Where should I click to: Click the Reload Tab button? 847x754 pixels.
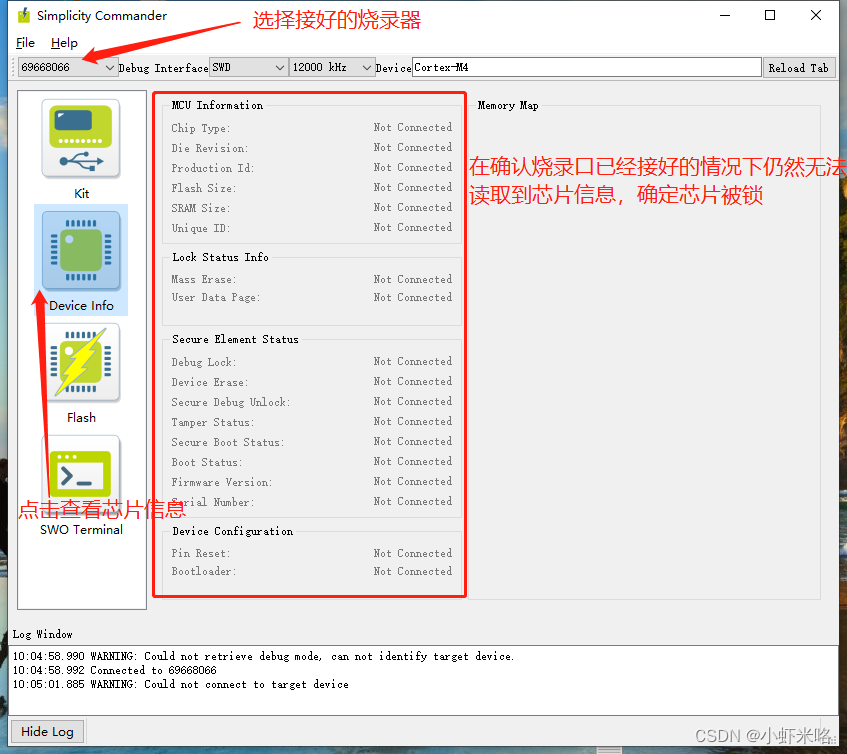click(x=798, y=68)
